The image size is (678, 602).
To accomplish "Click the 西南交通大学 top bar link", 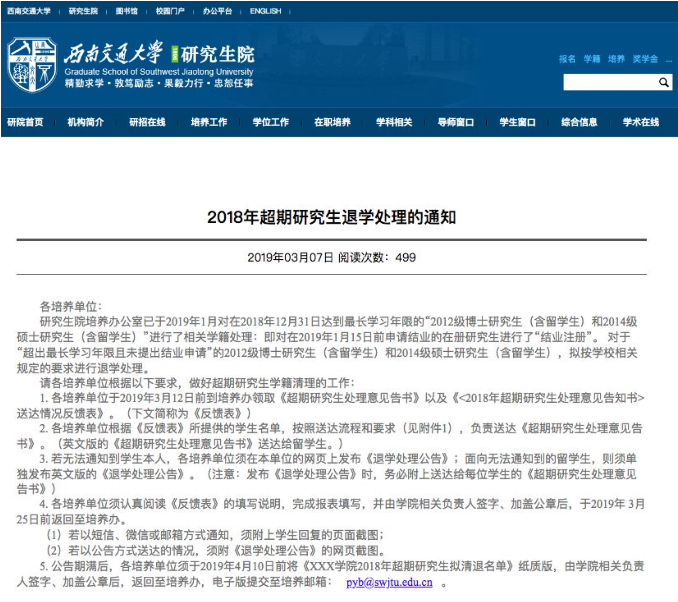I will (x=29, y=11).
